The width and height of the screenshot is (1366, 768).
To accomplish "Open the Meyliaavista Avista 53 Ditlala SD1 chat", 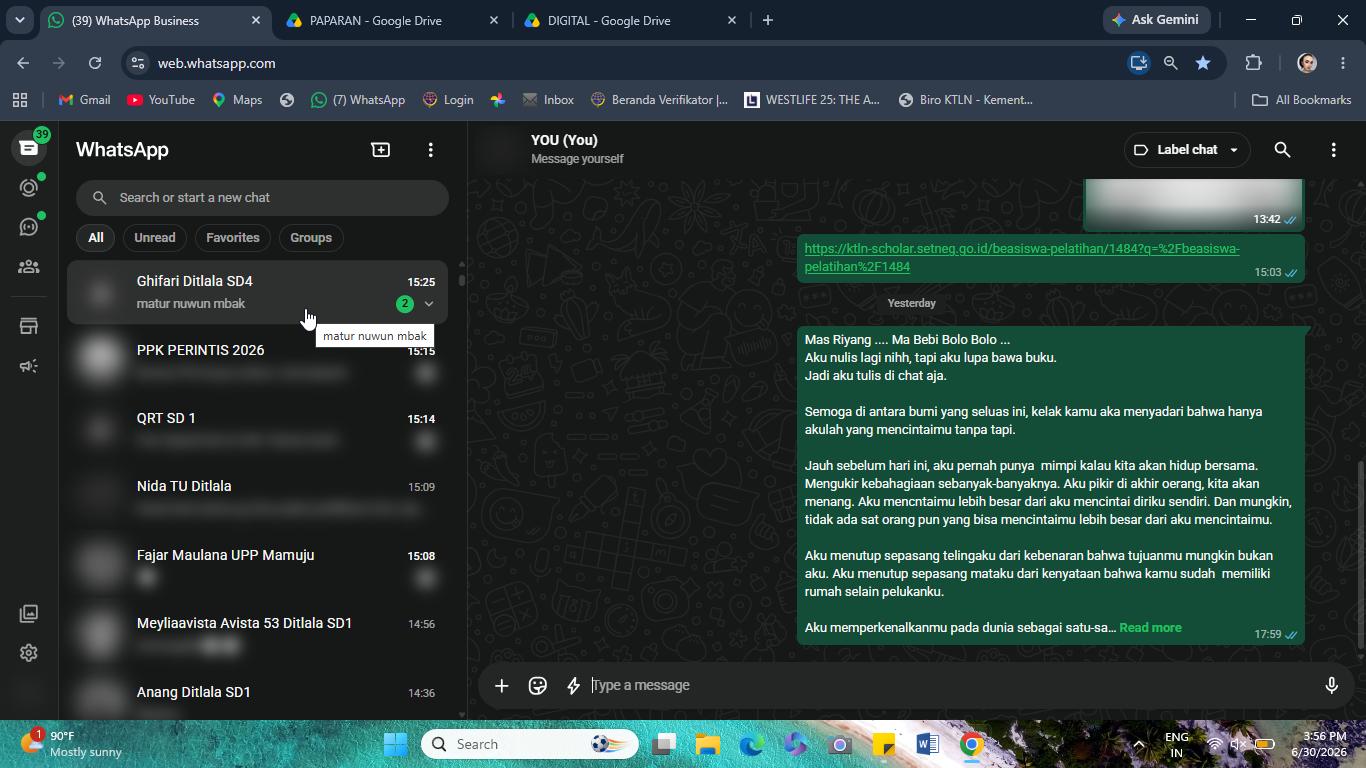I will tap(257, 634).
